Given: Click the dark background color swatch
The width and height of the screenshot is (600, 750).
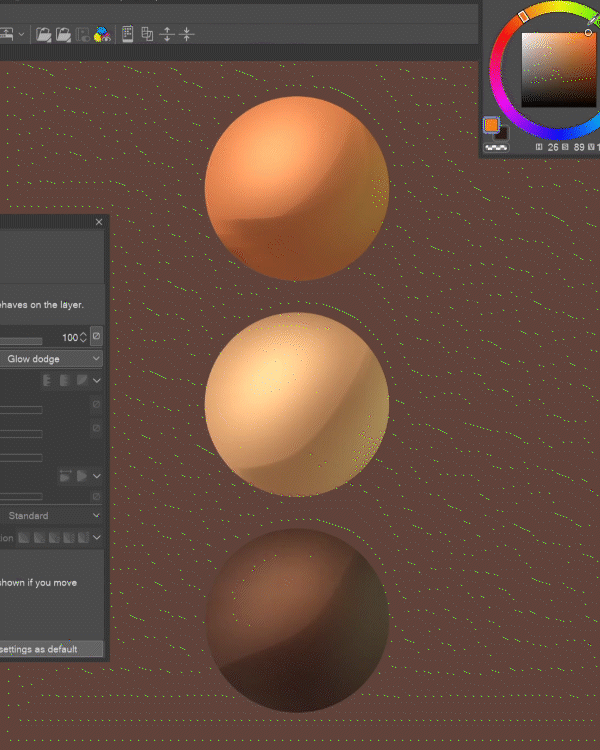Looking at the screenshot, I should (502, 134).
